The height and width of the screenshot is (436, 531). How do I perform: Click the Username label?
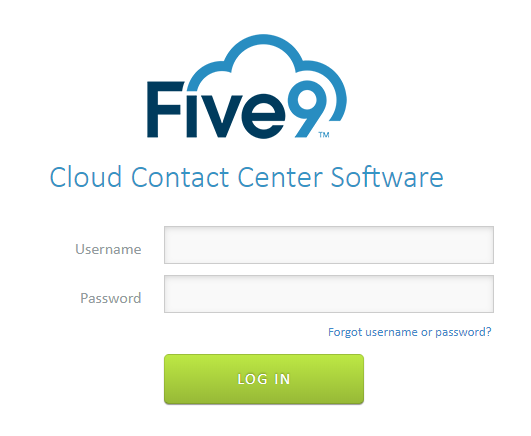tap(108, 249)
